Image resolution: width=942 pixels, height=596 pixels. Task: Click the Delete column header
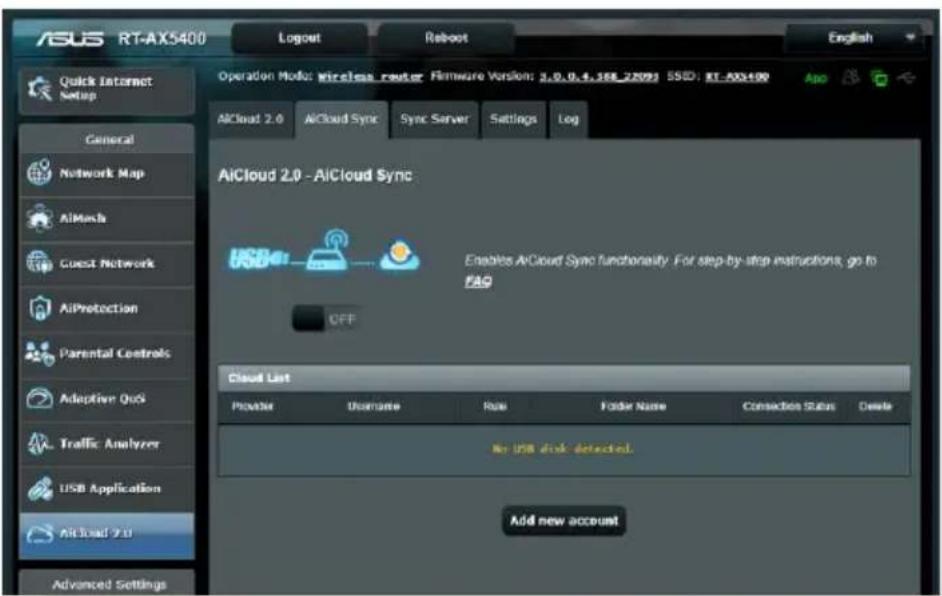pos(875,407)
